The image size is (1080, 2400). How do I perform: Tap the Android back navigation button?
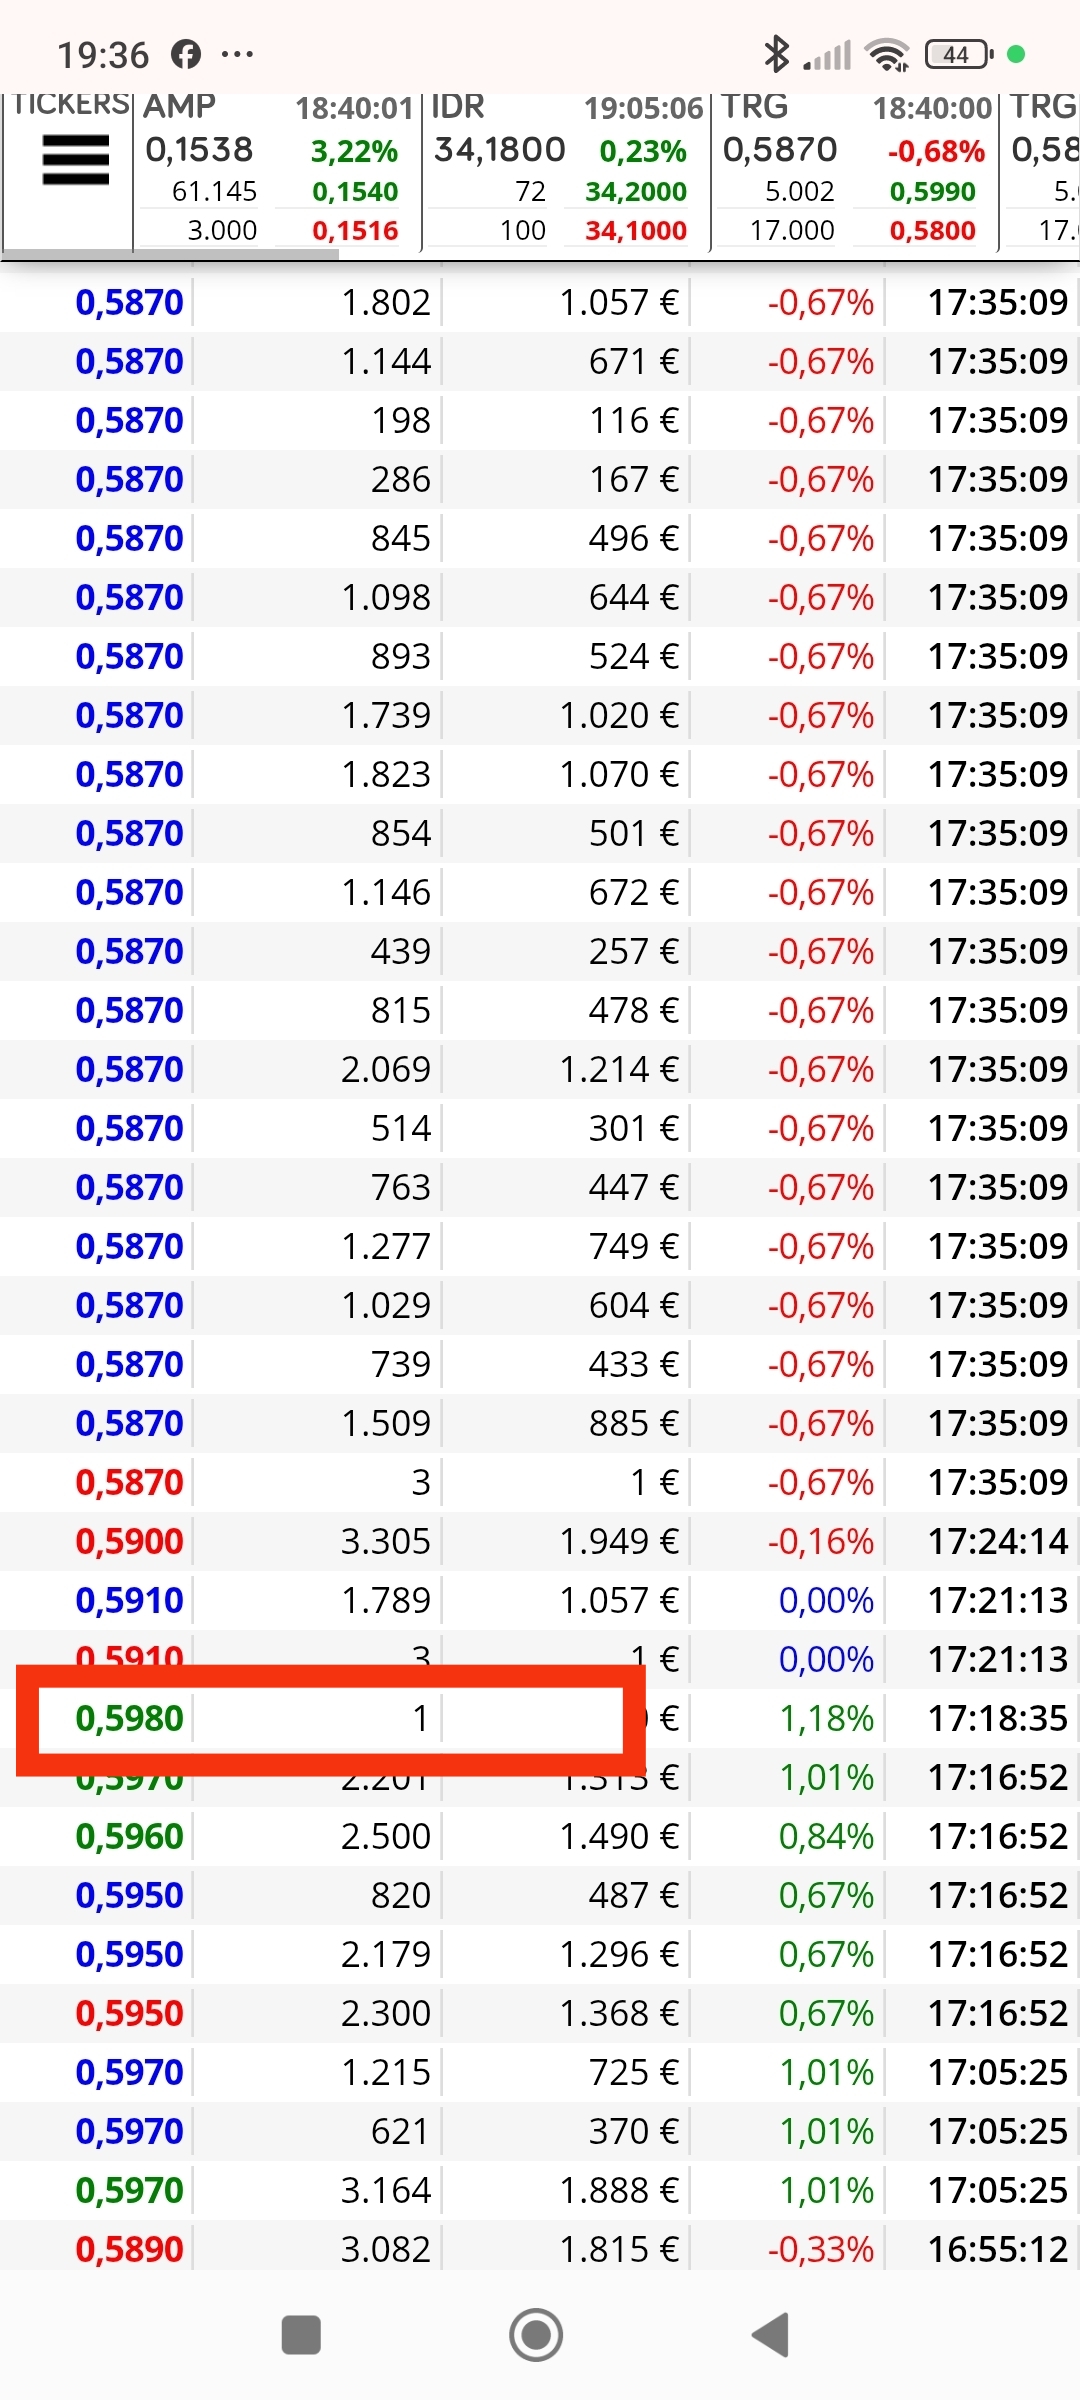(x=771, y=2335)
